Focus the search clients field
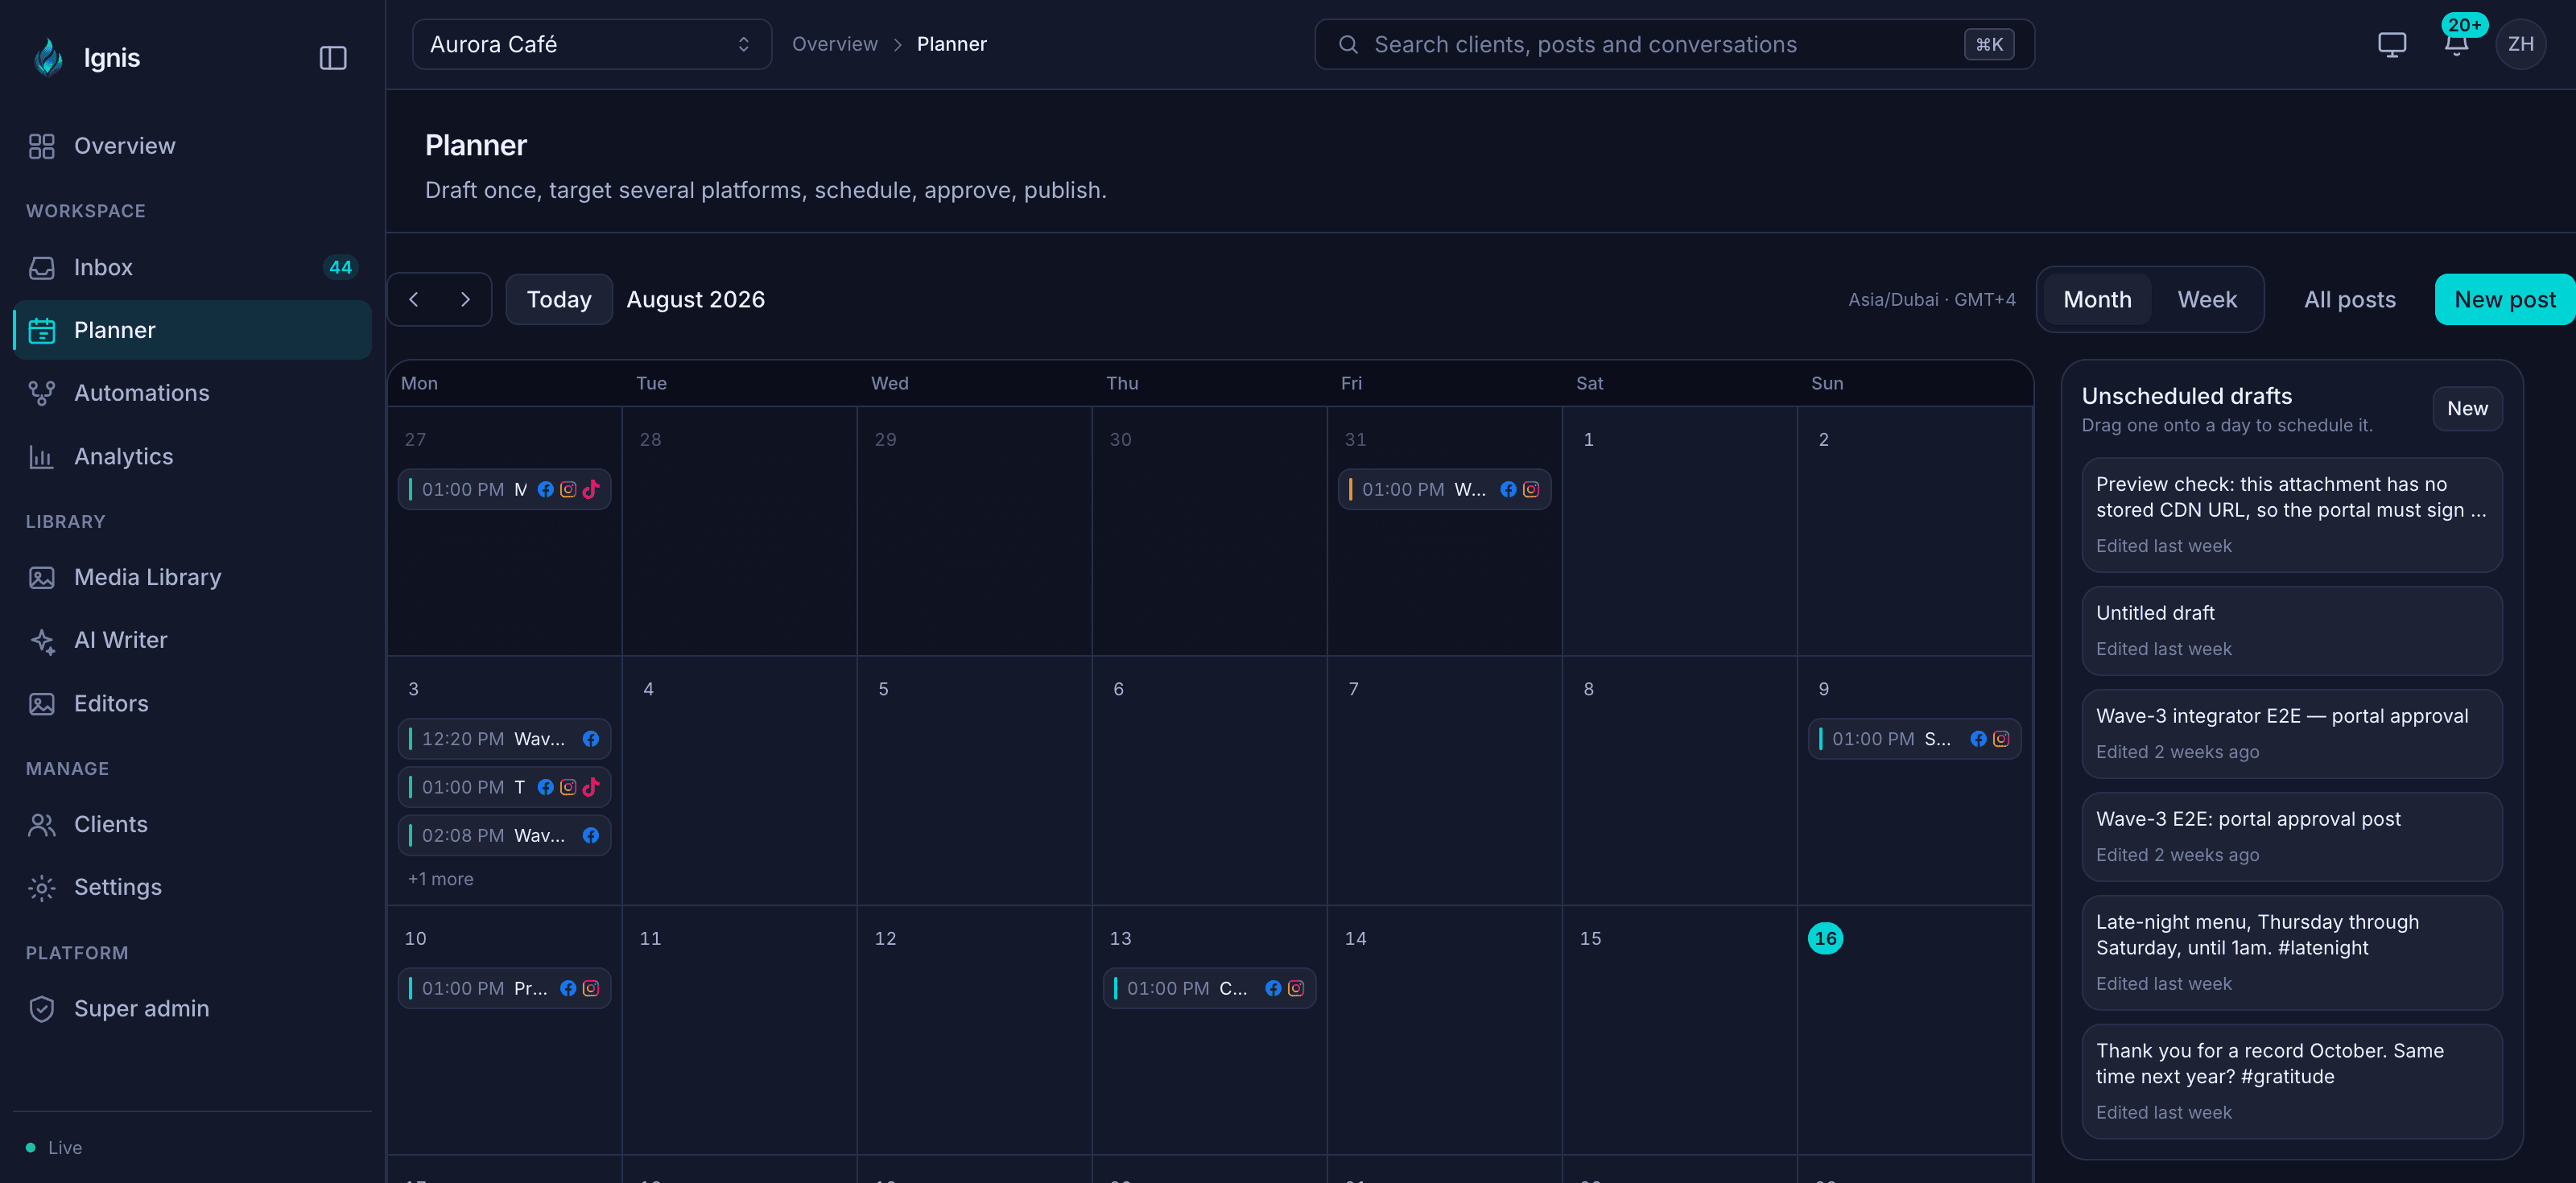Image resolution: width=2576 pixels, height=1183 pixels. 1674,44
